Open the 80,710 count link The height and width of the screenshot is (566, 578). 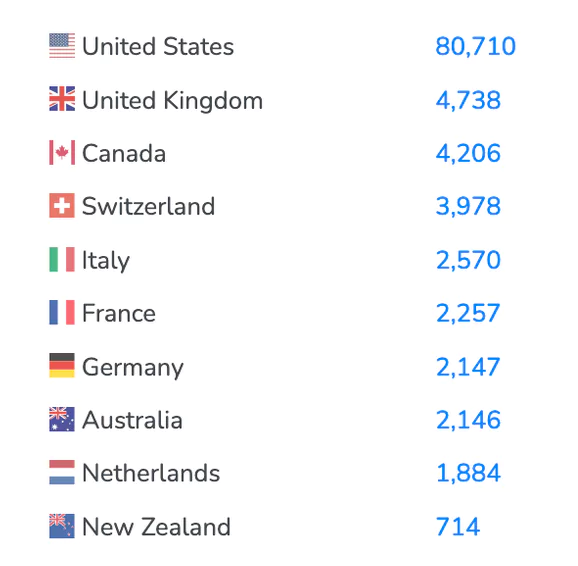pyautogui.click(x=475, y=46)
